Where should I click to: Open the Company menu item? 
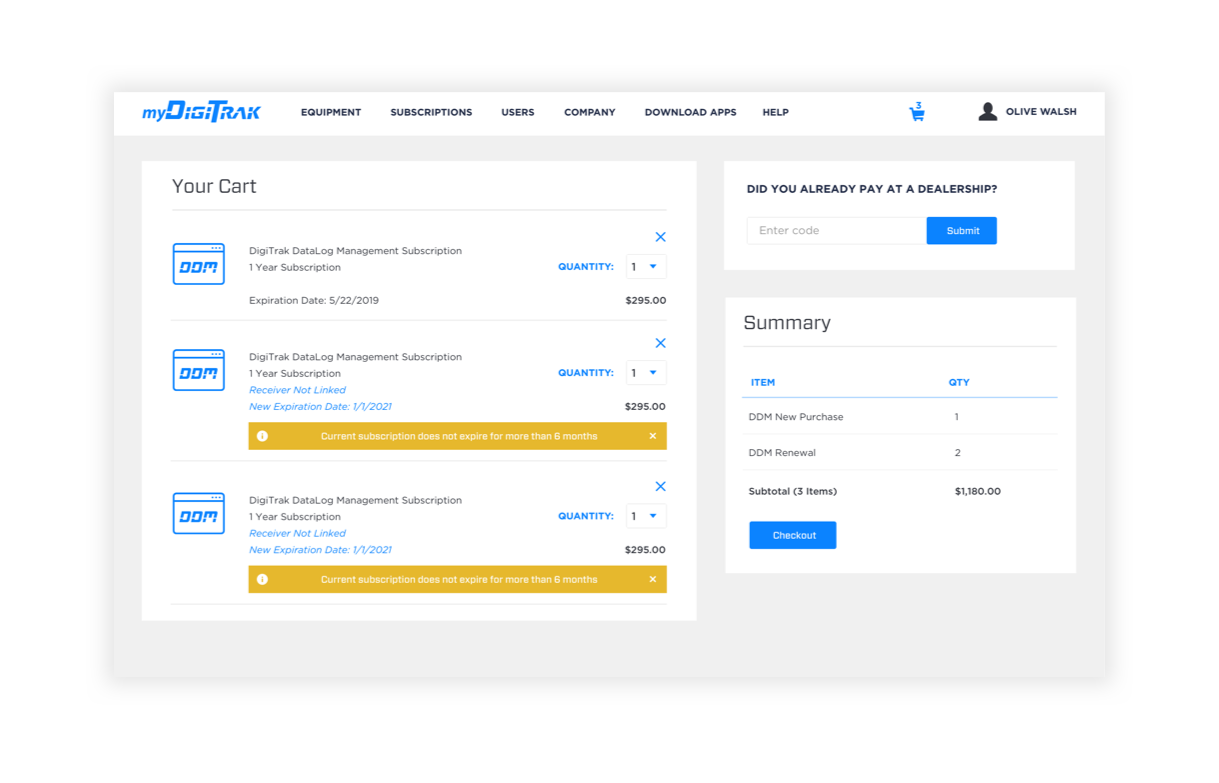[590, 112]
